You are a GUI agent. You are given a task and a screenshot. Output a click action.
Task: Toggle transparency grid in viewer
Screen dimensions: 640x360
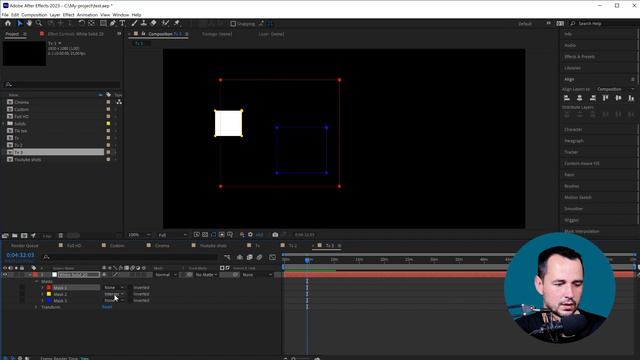pos(205,235)
